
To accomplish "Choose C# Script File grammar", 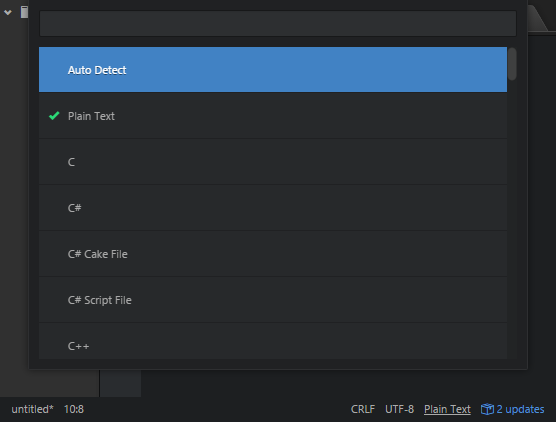I will (x=273, y=300).
